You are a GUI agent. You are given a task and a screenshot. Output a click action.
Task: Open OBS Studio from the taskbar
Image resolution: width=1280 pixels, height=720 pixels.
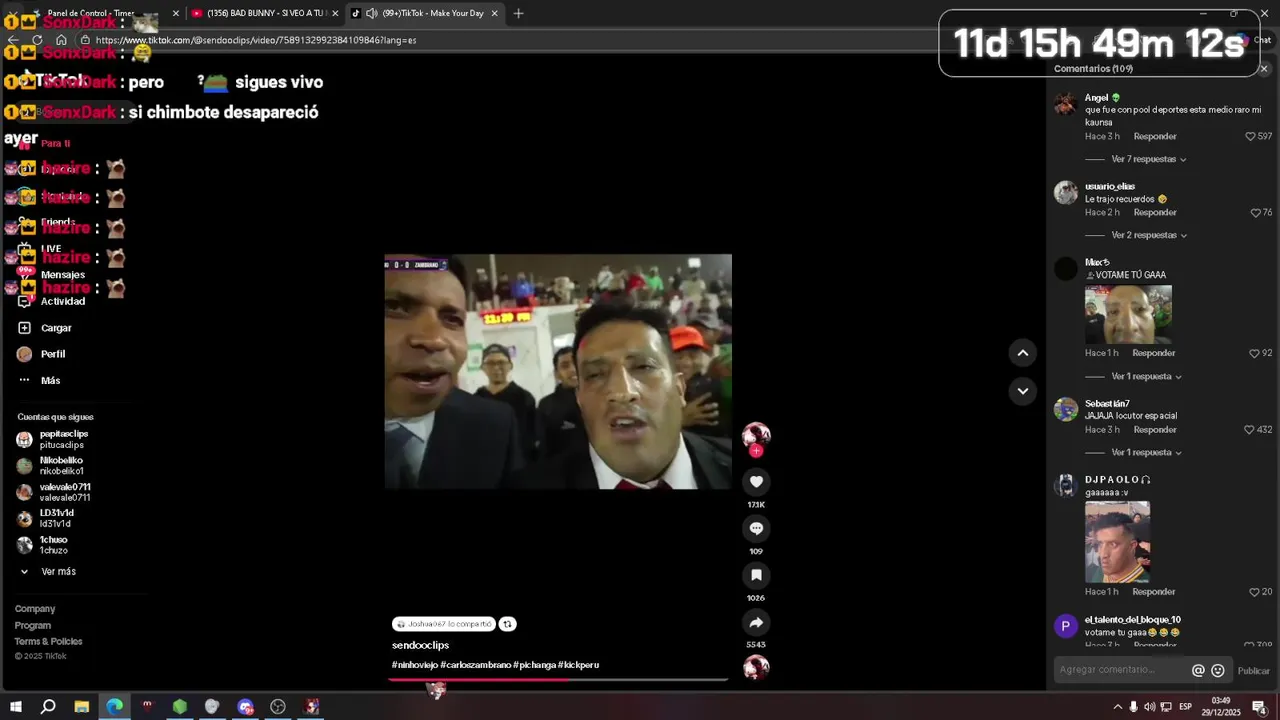[x=278, y=707]
